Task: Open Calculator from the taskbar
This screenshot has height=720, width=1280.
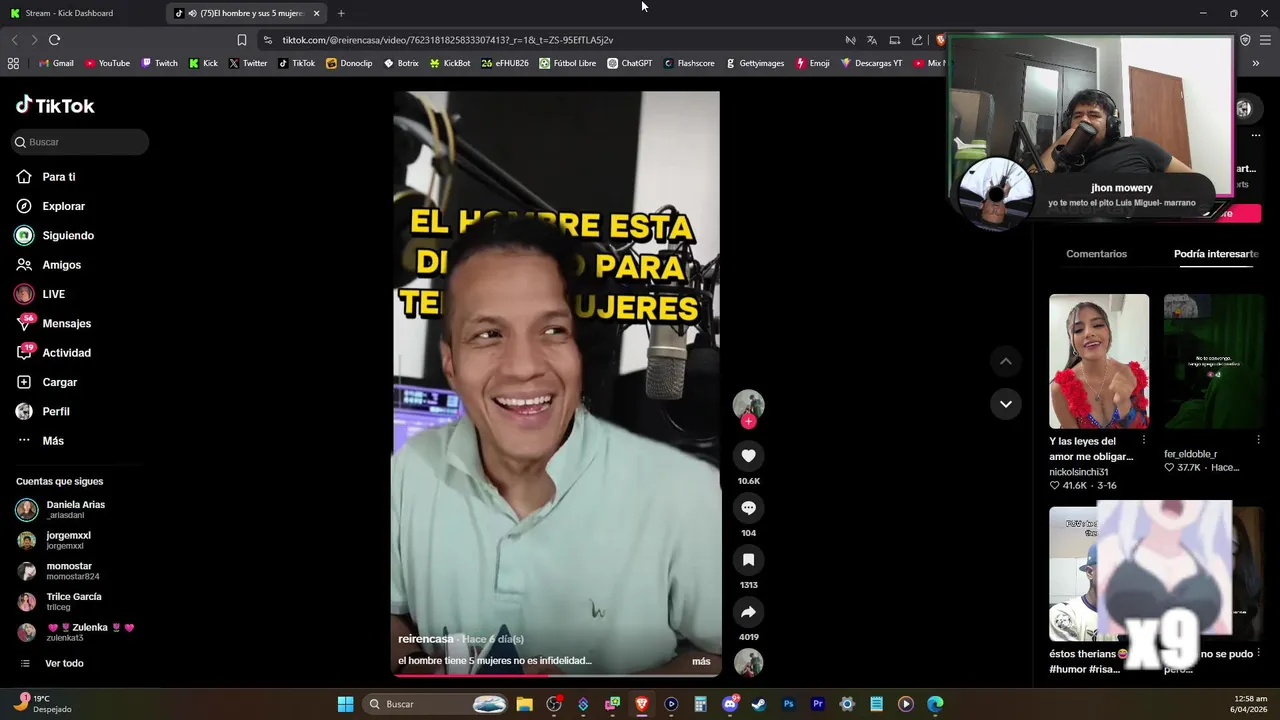Action: (x=700, y=704)
